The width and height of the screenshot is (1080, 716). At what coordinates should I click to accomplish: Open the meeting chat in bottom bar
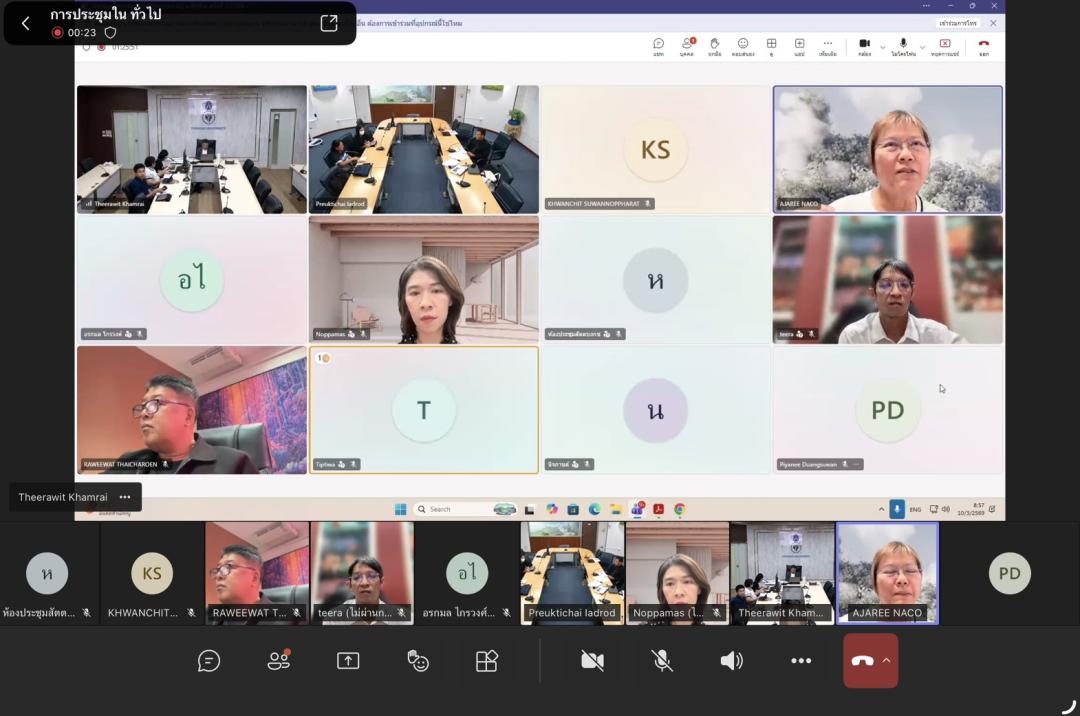(x=209, y=661)
